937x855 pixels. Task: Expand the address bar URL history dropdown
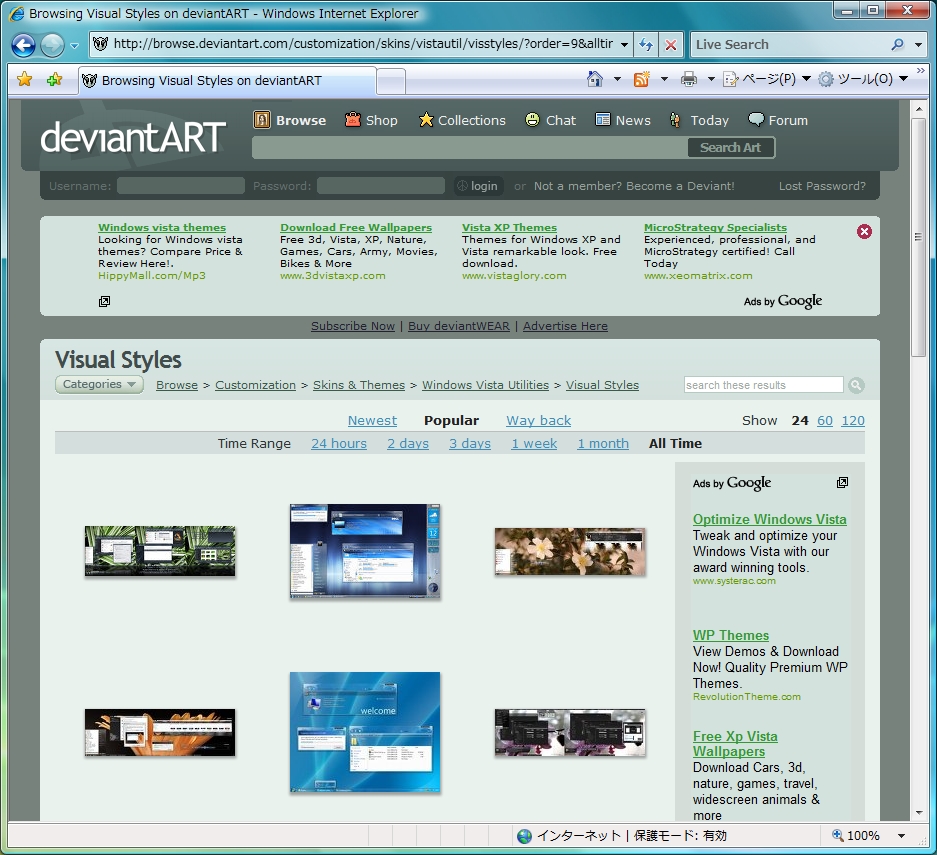click(624, 45)
